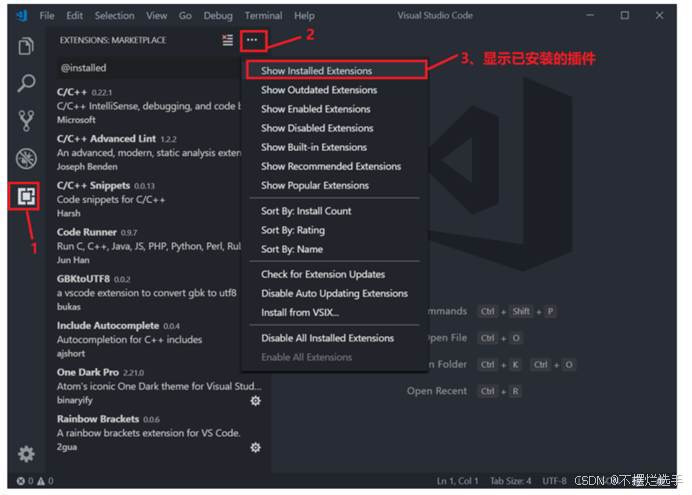This screenshot has height=495, width=692.
Task: Open the Edit menu
Action: tap(74, 16)
